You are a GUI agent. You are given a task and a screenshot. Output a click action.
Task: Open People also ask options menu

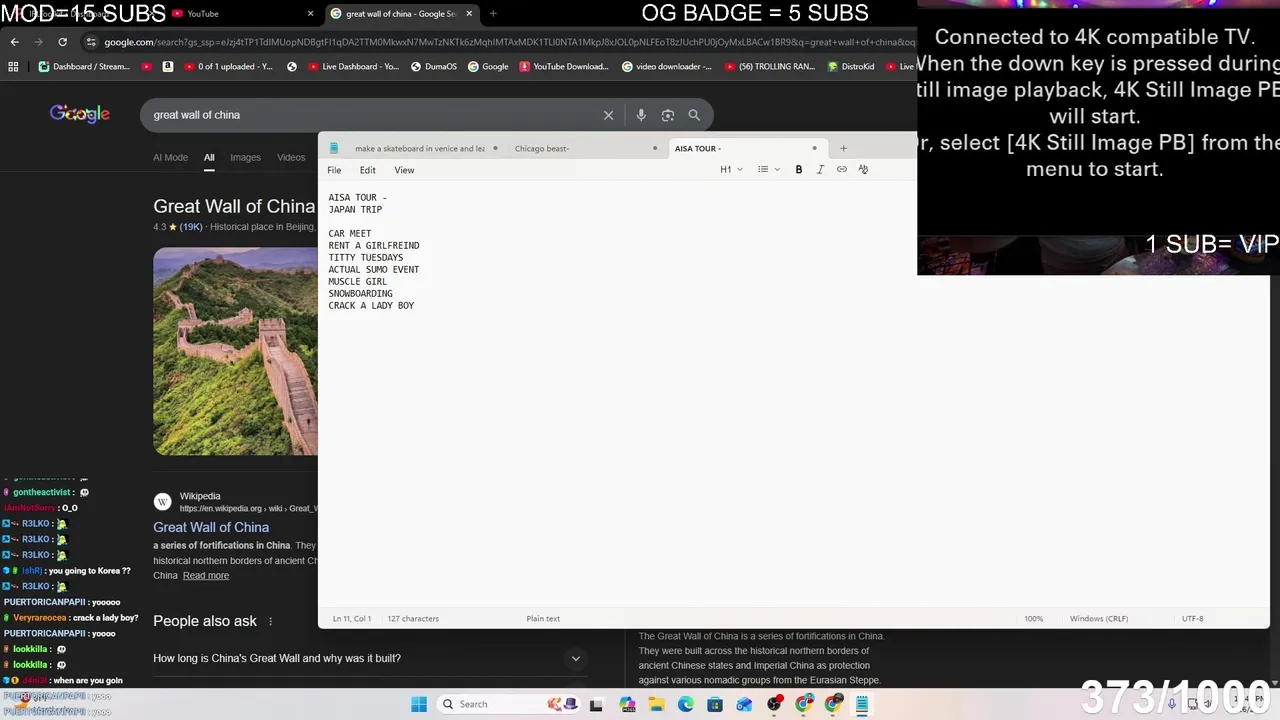tap(270, 621)
